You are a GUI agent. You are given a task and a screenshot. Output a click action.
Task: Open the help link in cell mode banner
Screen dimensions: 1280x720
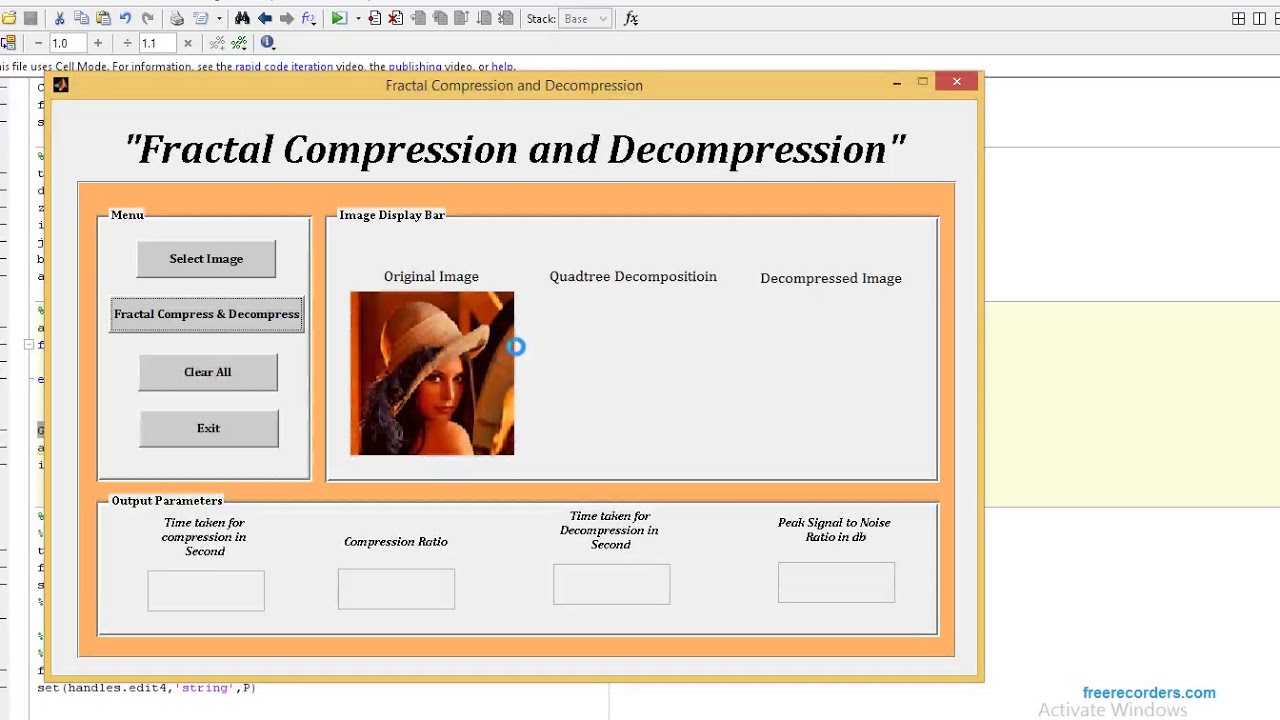tap(502, 67)
